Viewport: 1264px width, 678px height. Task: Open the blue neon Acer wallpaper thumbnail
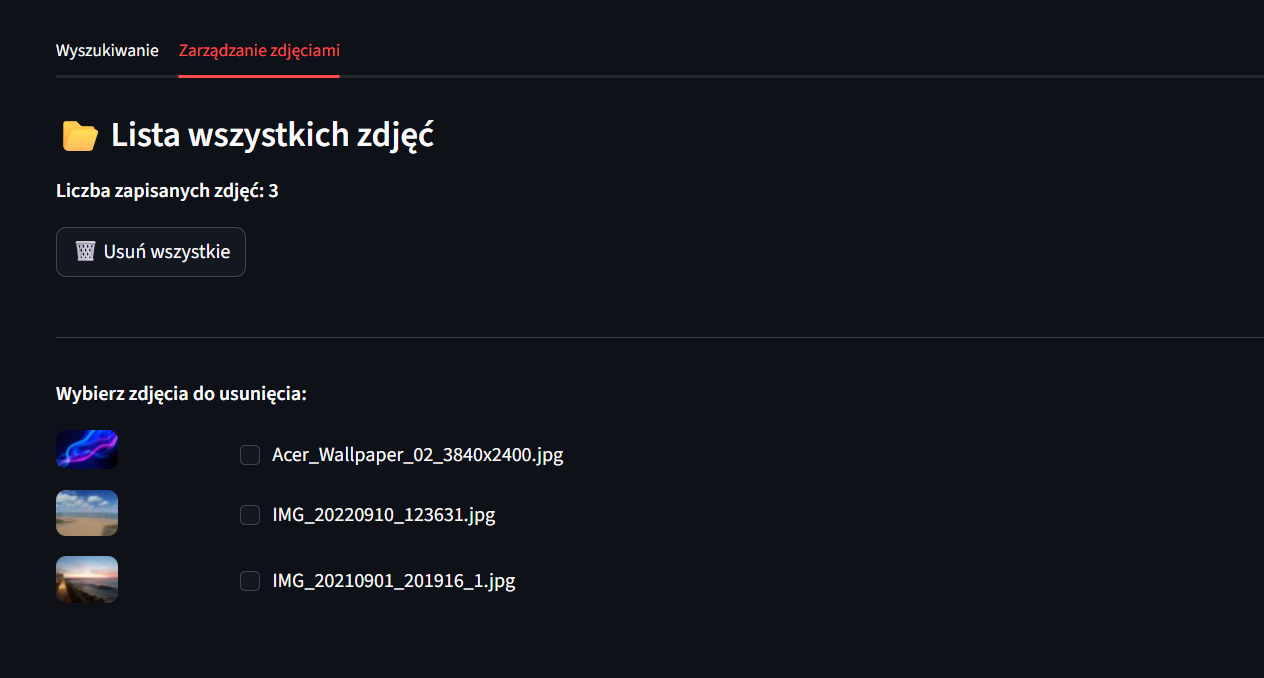(87, 449)
